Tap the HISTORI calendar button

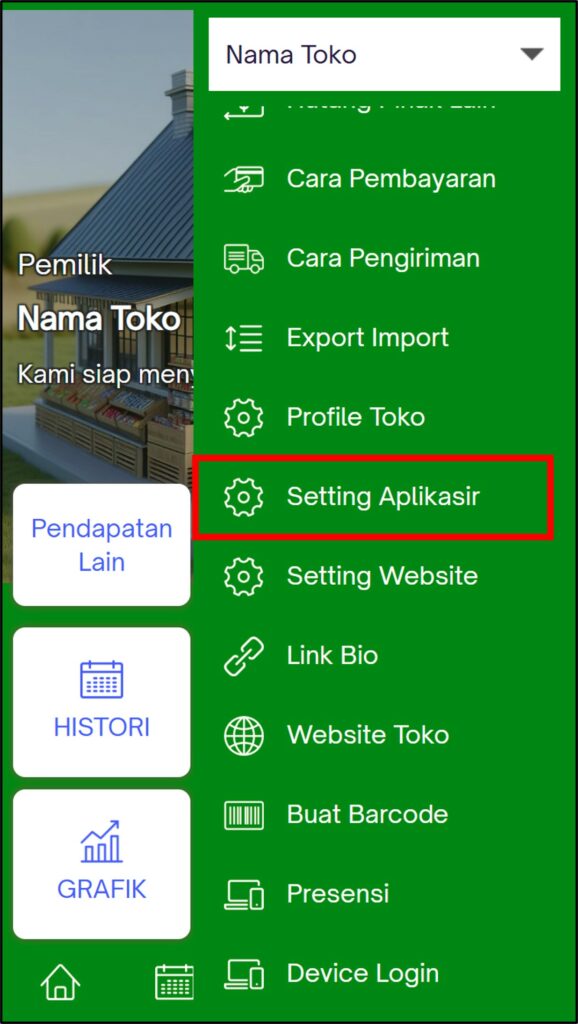(x=102, y=702)
